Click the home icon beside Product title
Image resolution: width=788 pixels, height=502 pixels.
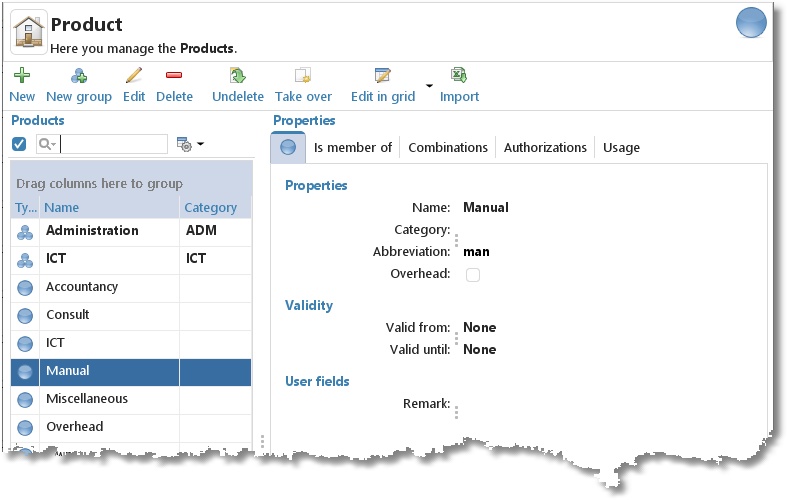[29, 32]
